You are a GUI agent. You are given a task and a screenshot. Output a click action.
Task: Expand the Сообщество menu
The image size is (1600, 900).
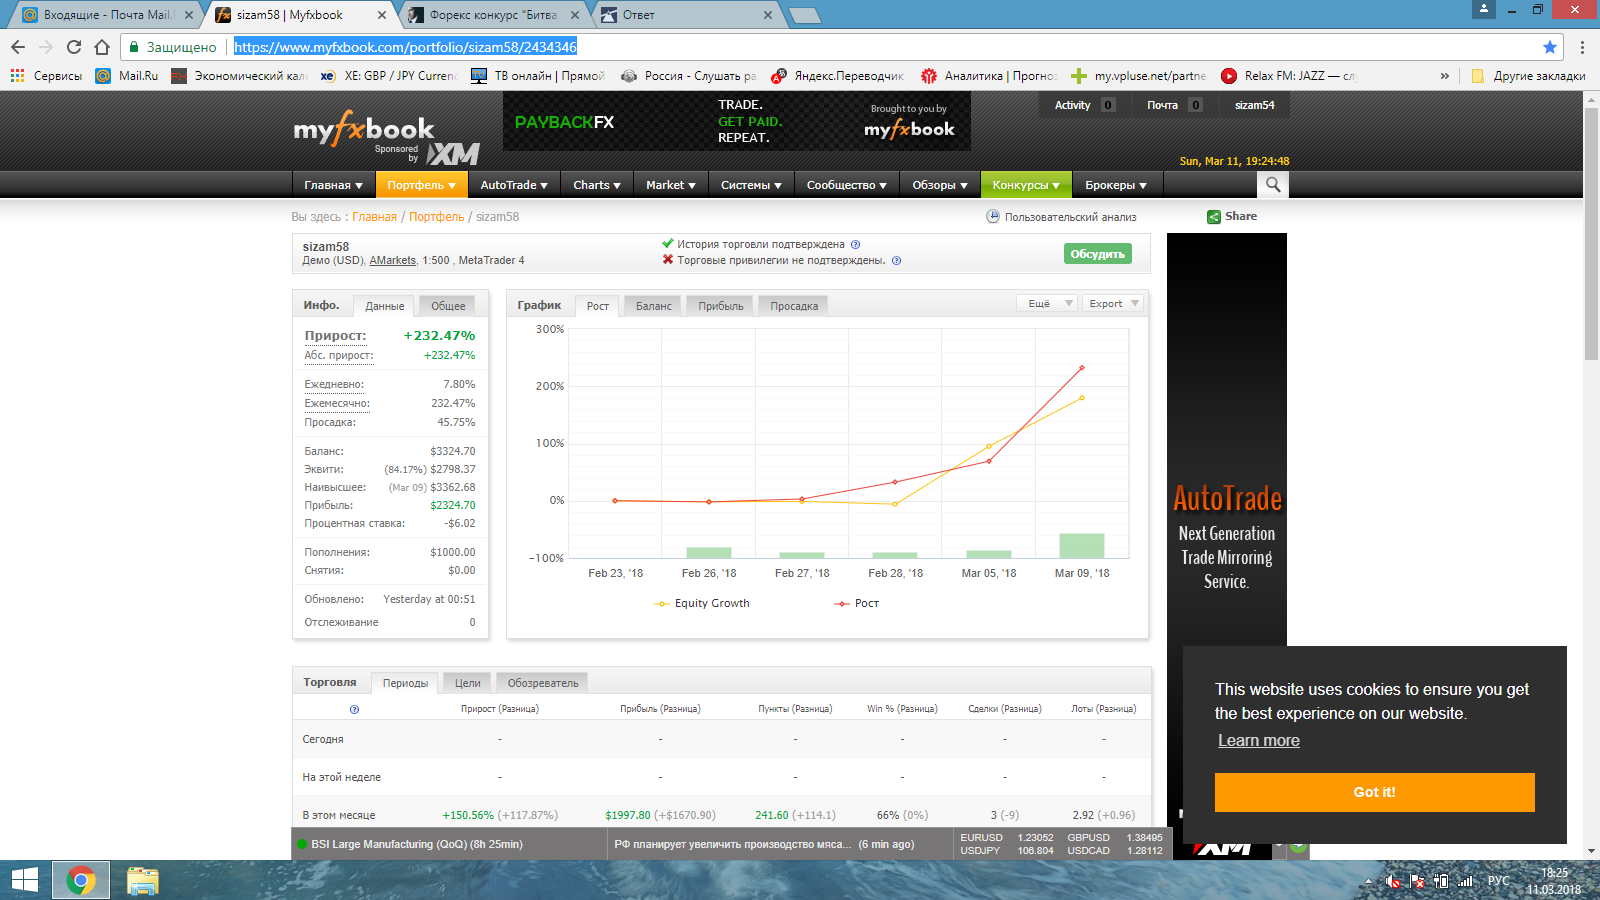847,185
